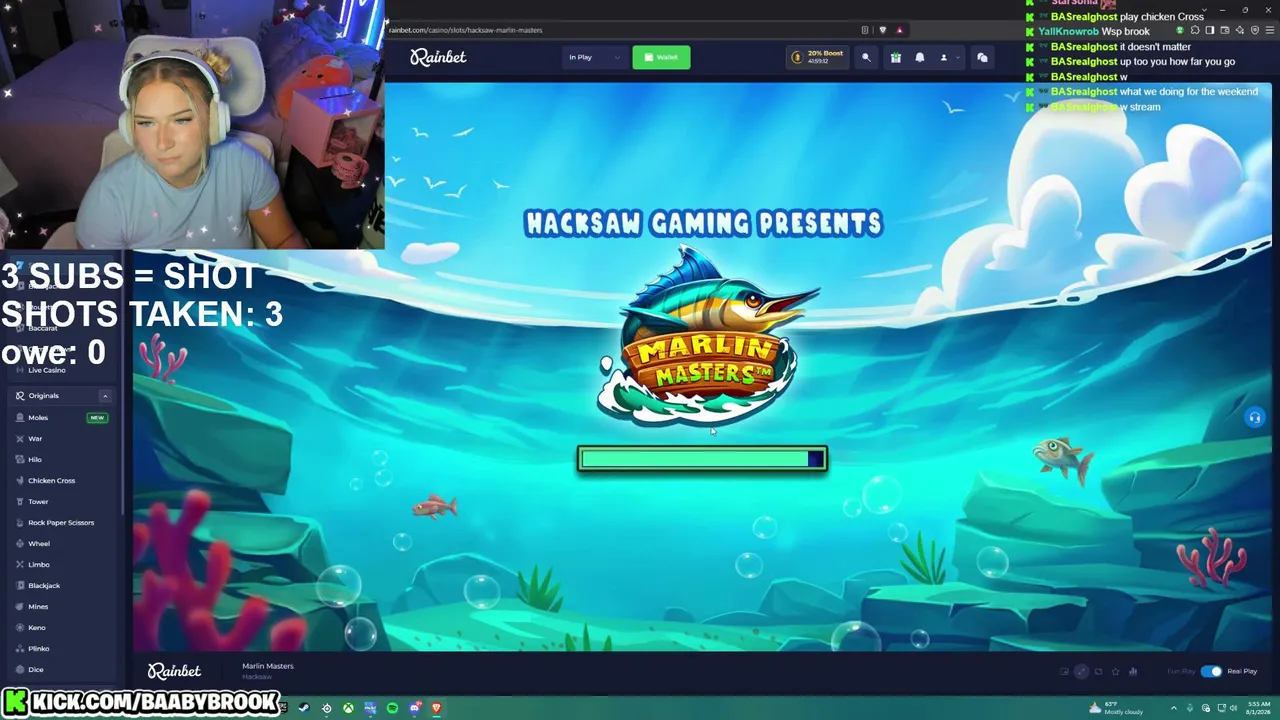Click the Marlin Masters title in footer
The width and height of the screenshot is (1280, 720).
[x=267, y=666]
